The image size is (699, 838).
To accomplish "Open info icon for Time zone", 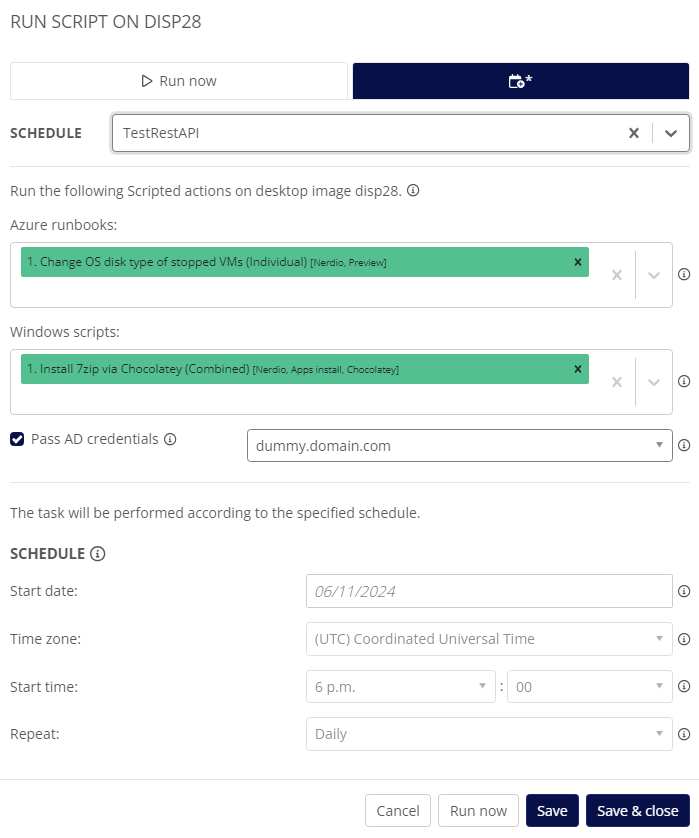I will click(x=684, y=639).
